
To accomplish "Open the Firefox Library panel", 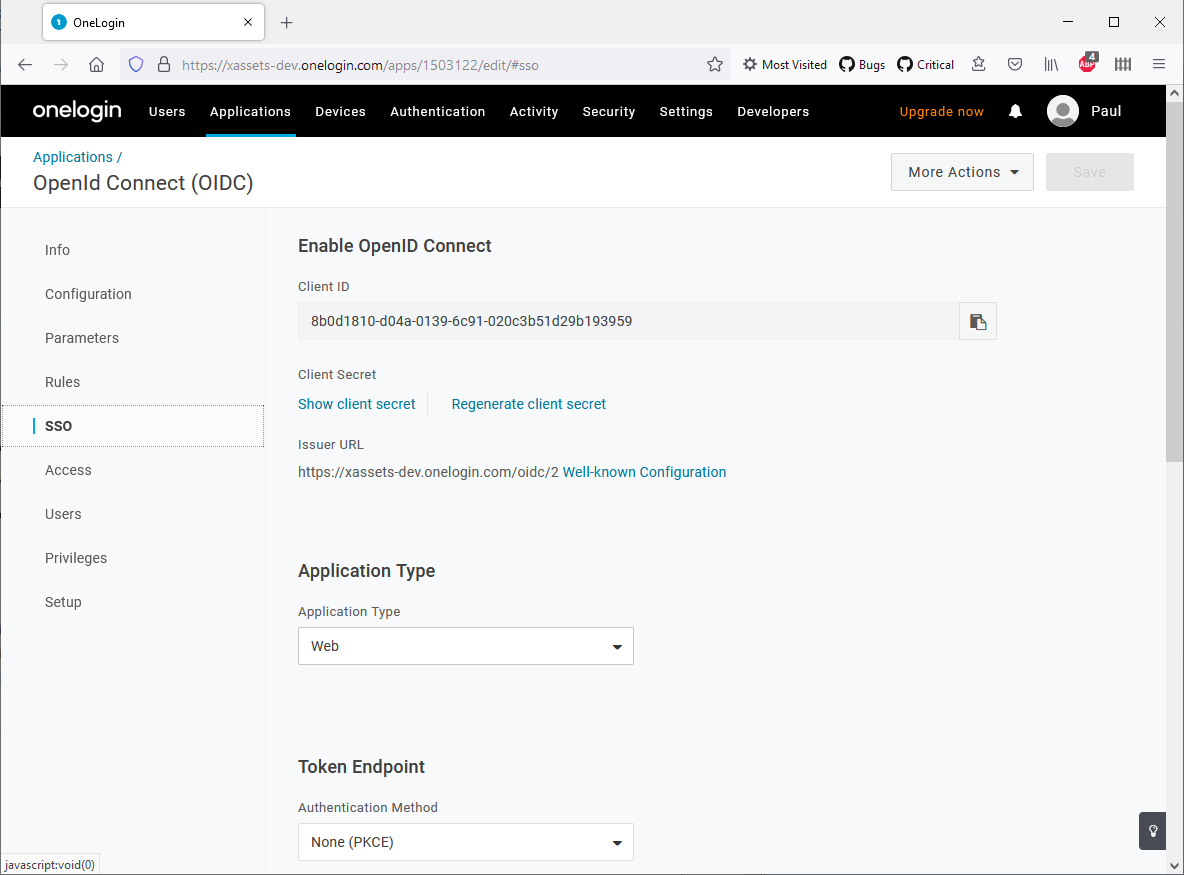I will 1051,63.
